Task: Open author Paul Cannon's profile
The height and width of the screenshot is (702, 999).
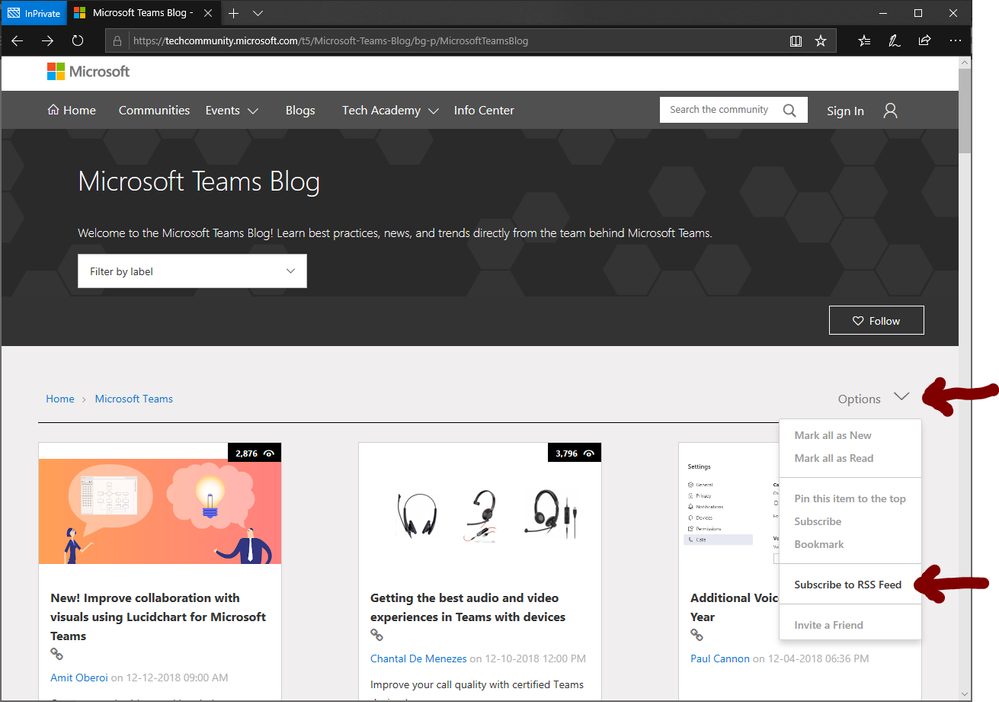Action: pos(720,659)
